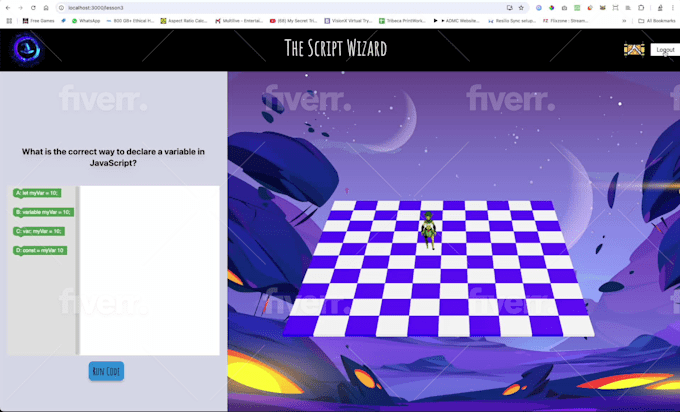Open the All Bookmarks folder
Image resolution: width=680 pixels, height=412 pixels.
pos(657,21)
